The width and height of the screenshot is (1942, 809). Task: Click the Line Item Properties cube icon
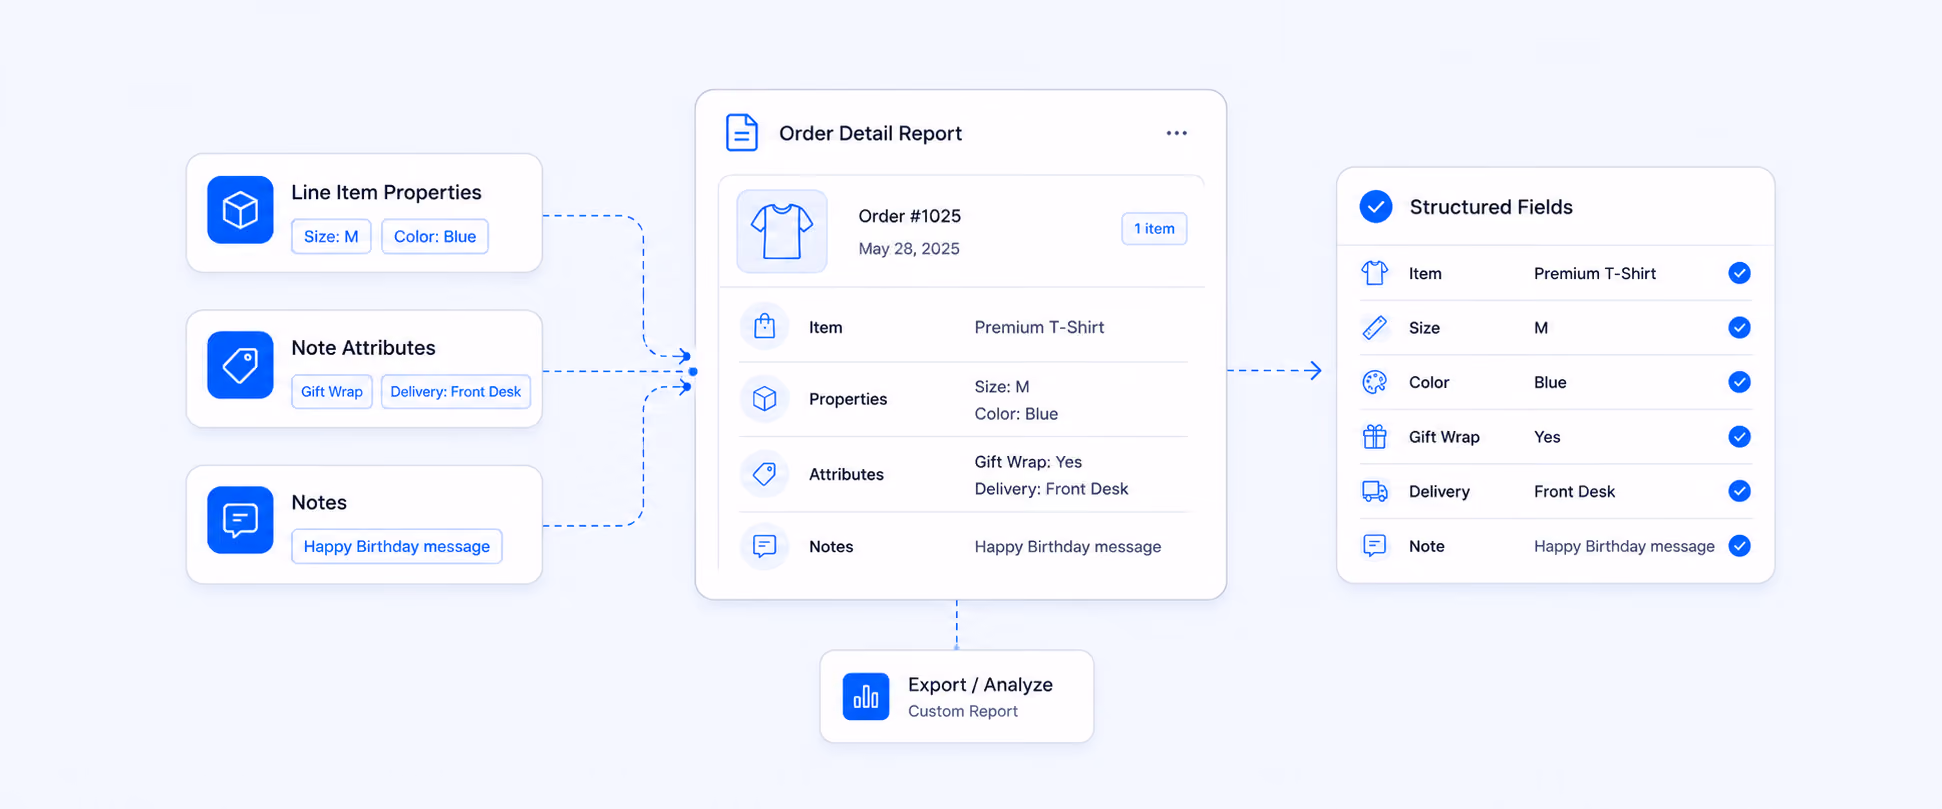[240, 210]
